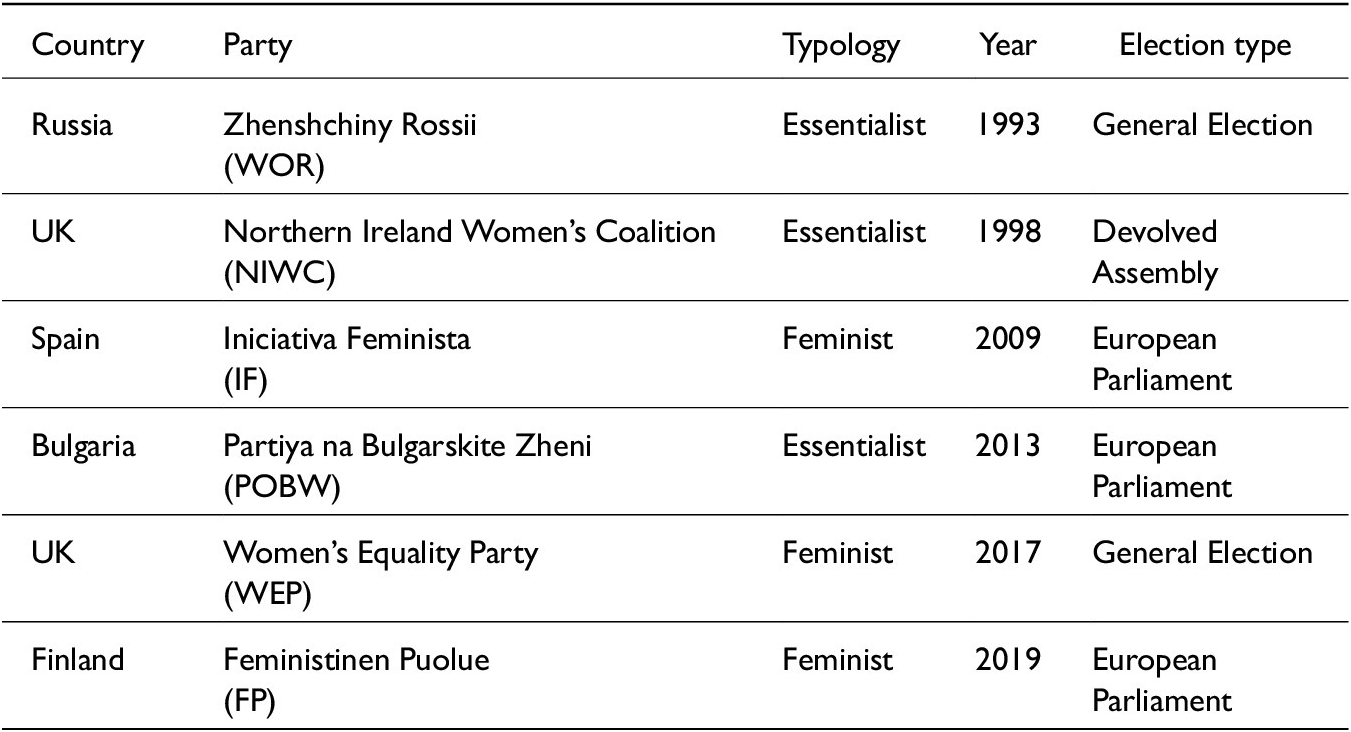
Task: Click the Finland country cell
Action: (78, 660)
